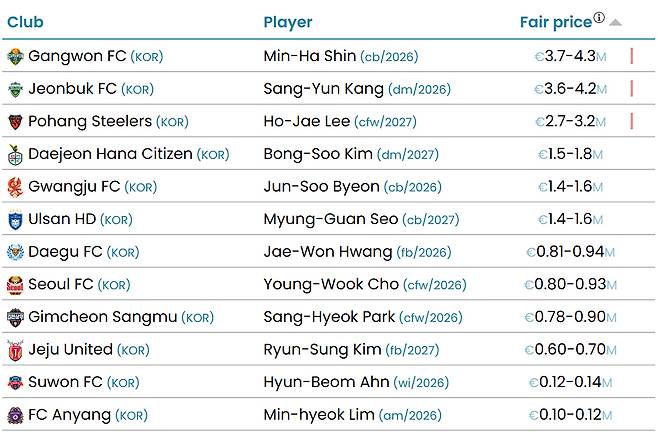Open Sang-Yun Kang player link
Image resolution: width=658 pixels, height=436 pixels.
tap(323, 89)
